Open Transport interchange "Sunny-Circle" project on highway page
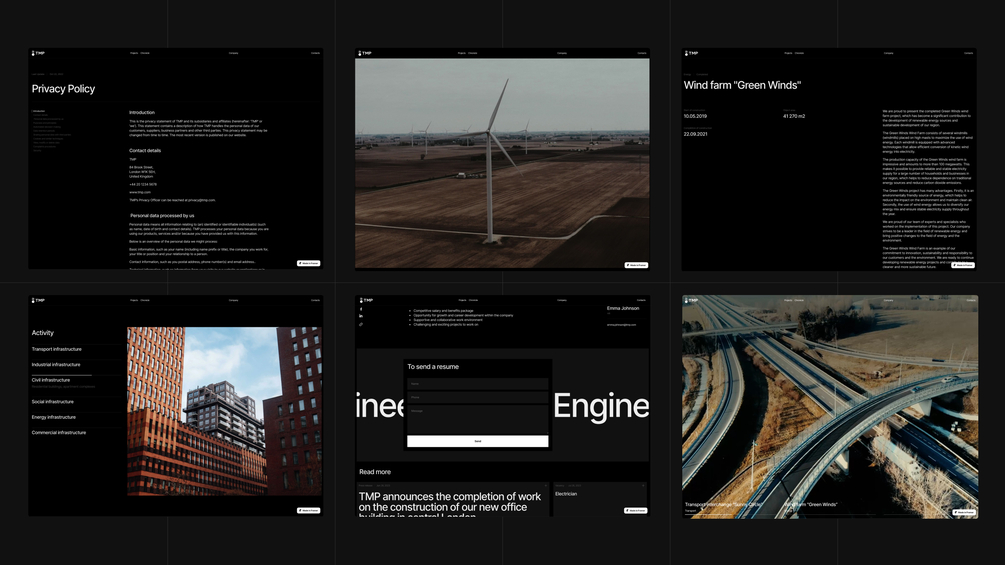The width and height of the screenshot is (1005, 565). tap(724, 505)
